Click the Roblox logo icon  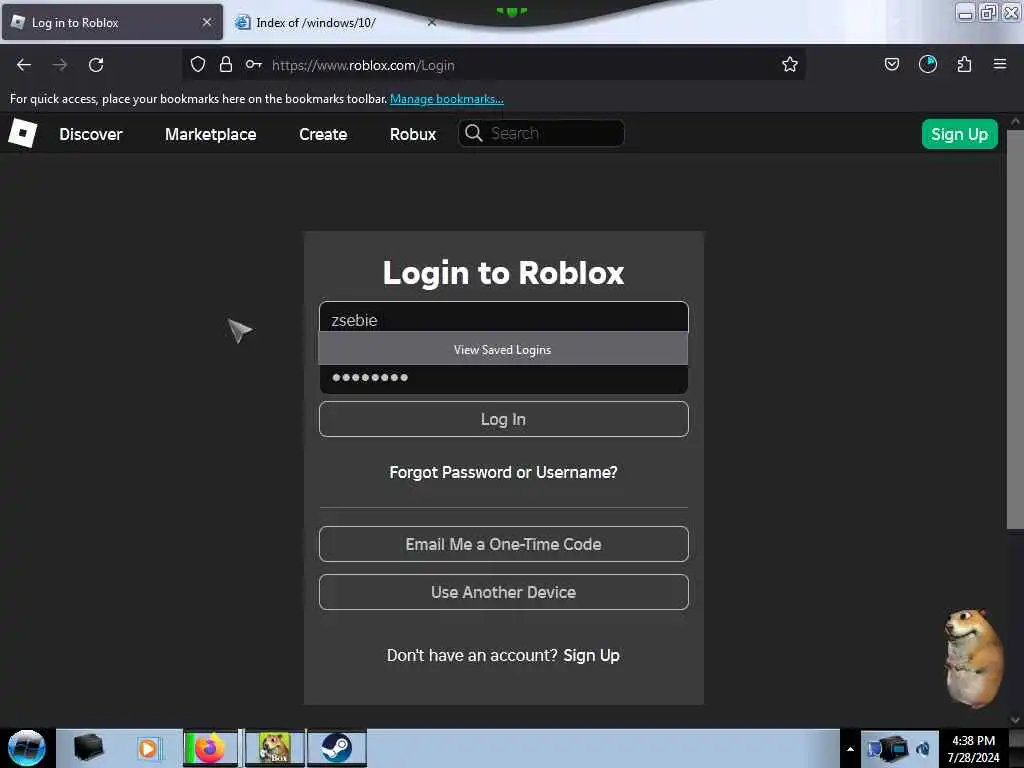pos(22,133)
